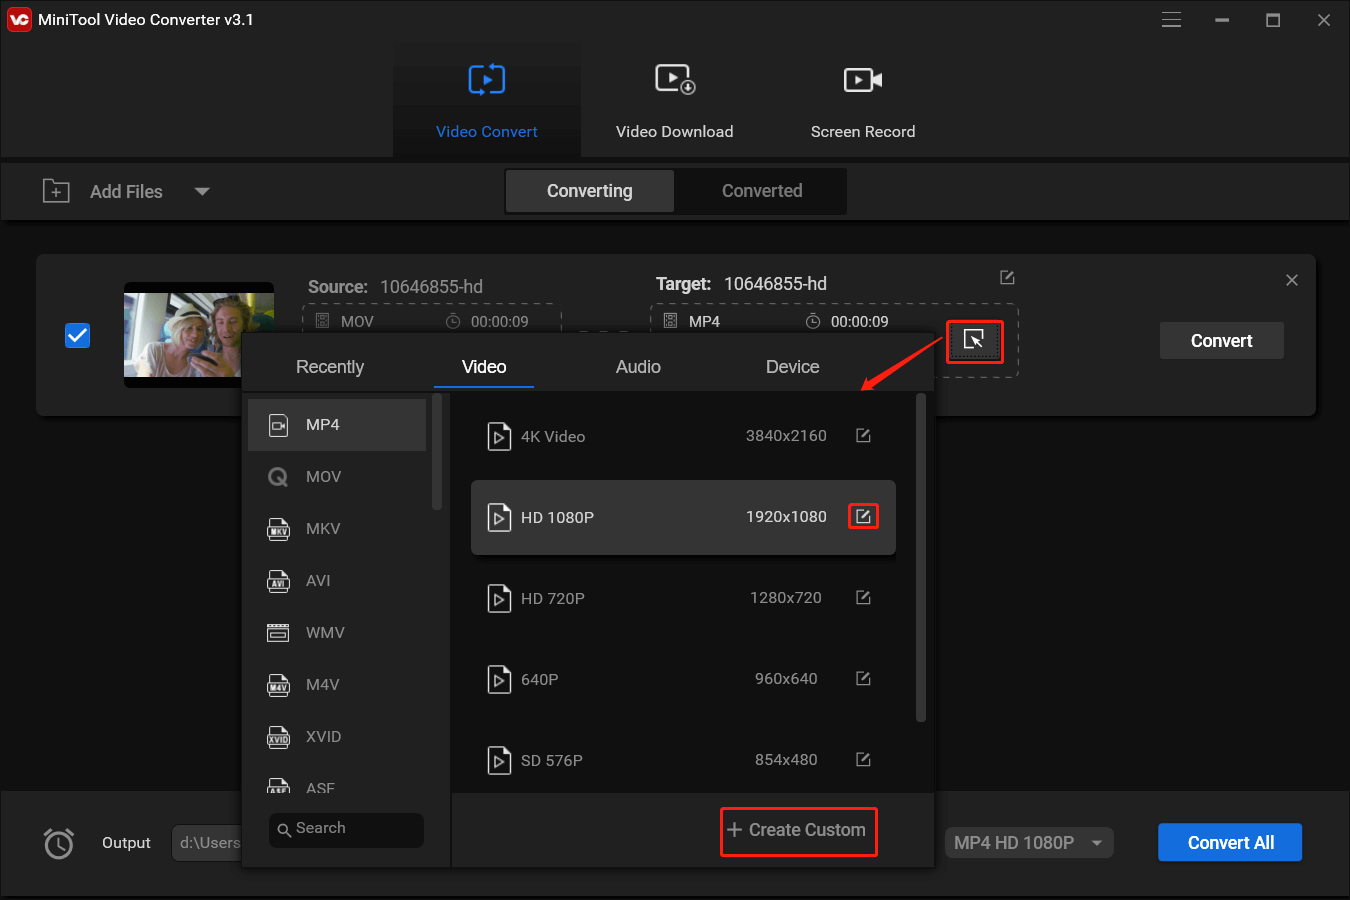Switch to the Converted tab

pos(762,191)
